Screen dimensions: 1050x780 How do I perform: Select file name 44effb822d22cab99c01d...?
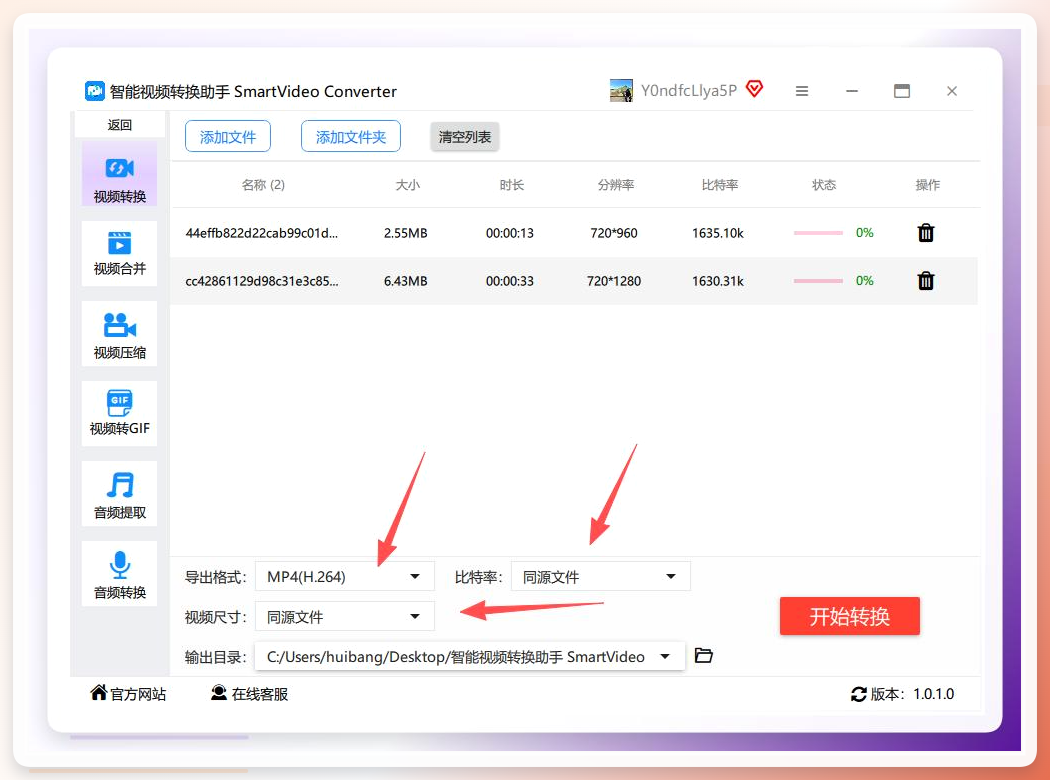262,233
